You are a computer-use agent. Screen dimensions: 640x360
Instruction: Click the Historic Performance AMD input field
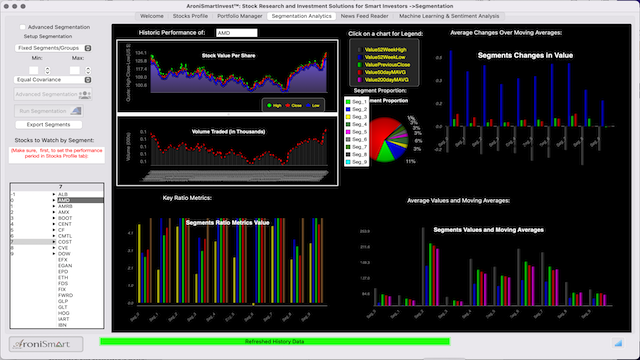(237, 33)
